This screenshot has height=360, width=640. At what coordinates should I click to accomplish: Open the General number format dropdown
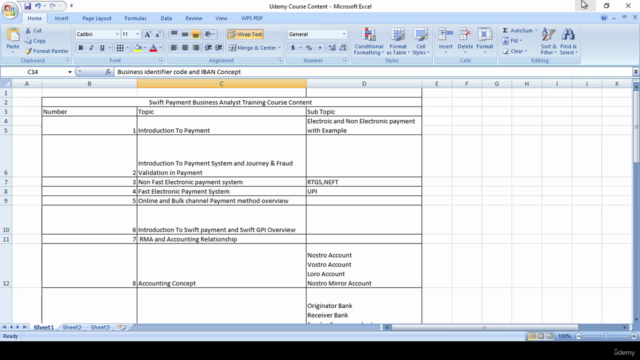(x=344, y=34)
